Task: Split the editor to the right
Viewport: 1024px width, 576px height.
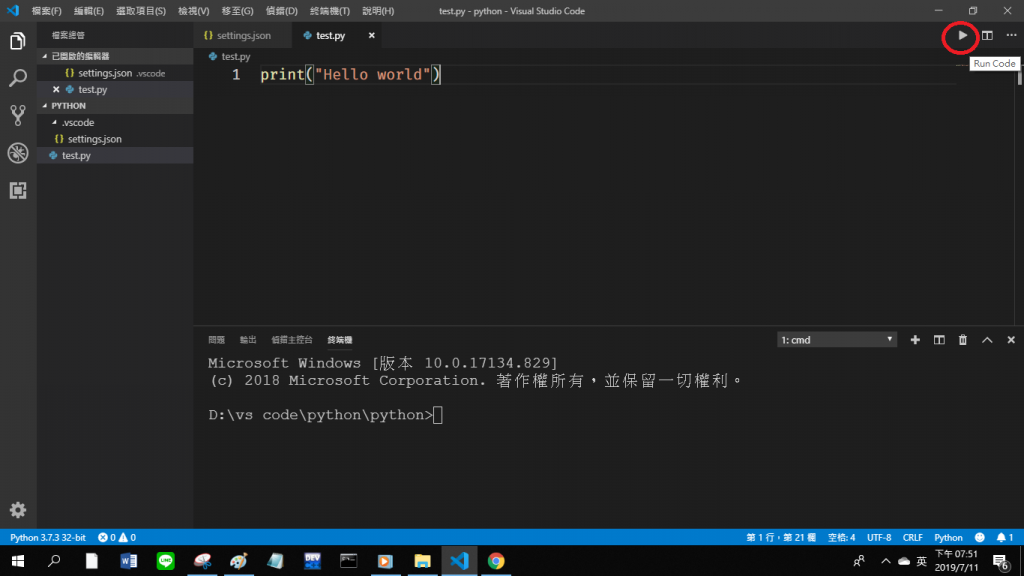Action: click(987, 35)
